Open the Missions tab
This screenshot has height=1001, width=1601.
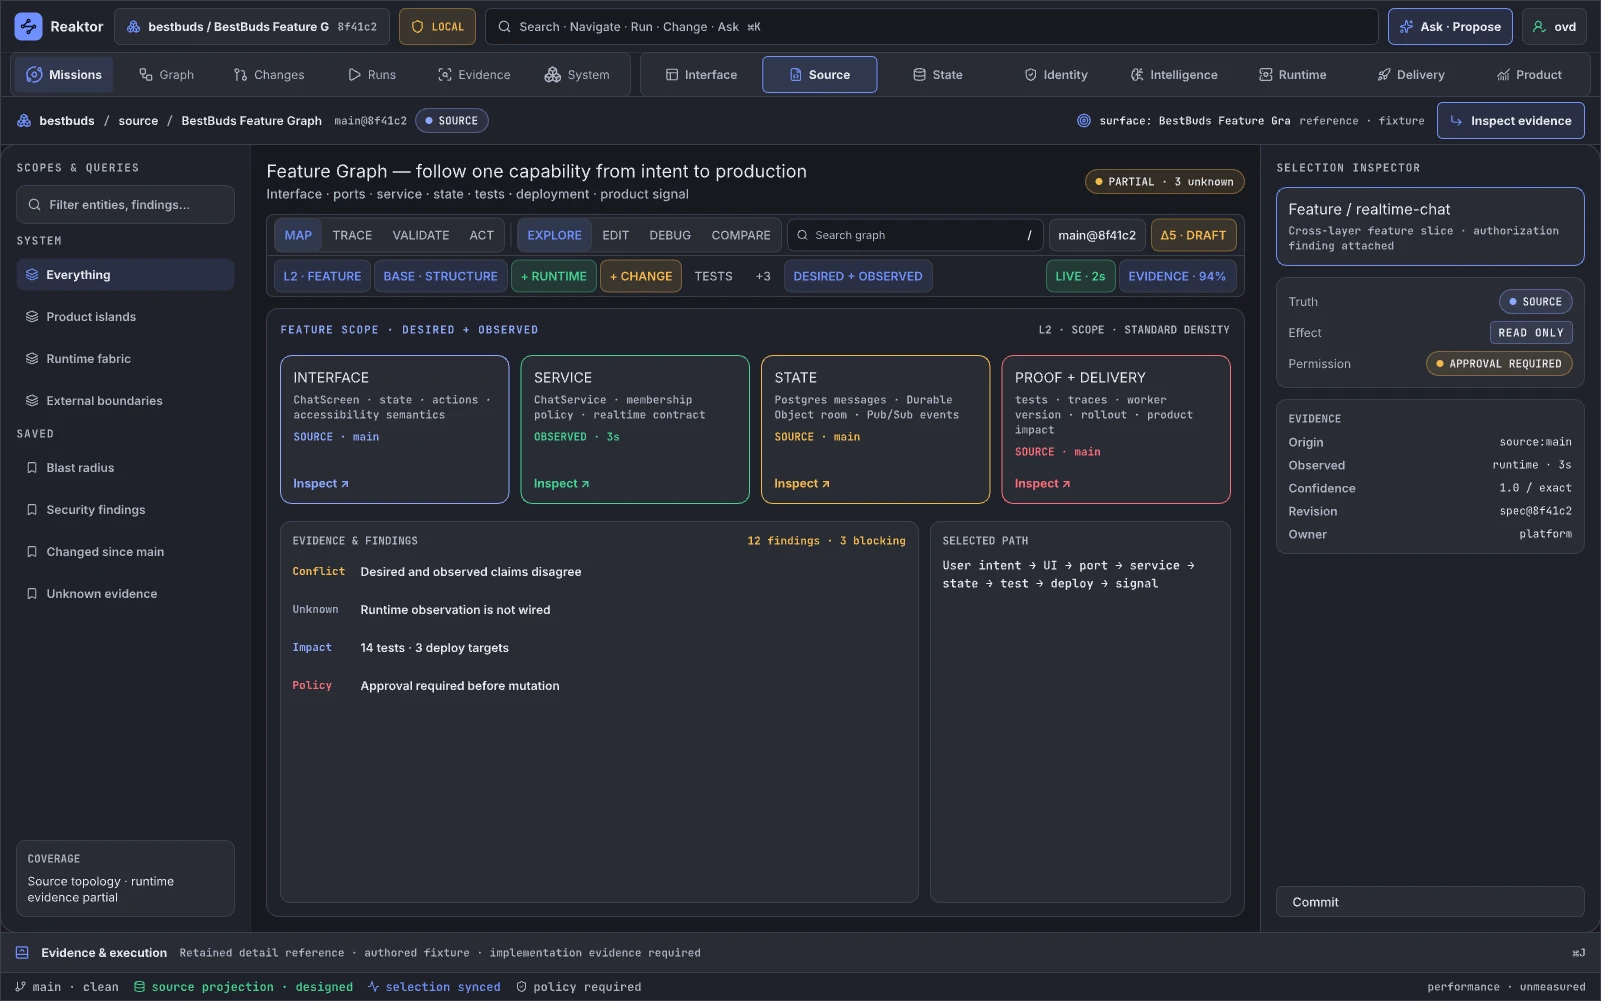(x=64, y=75)
